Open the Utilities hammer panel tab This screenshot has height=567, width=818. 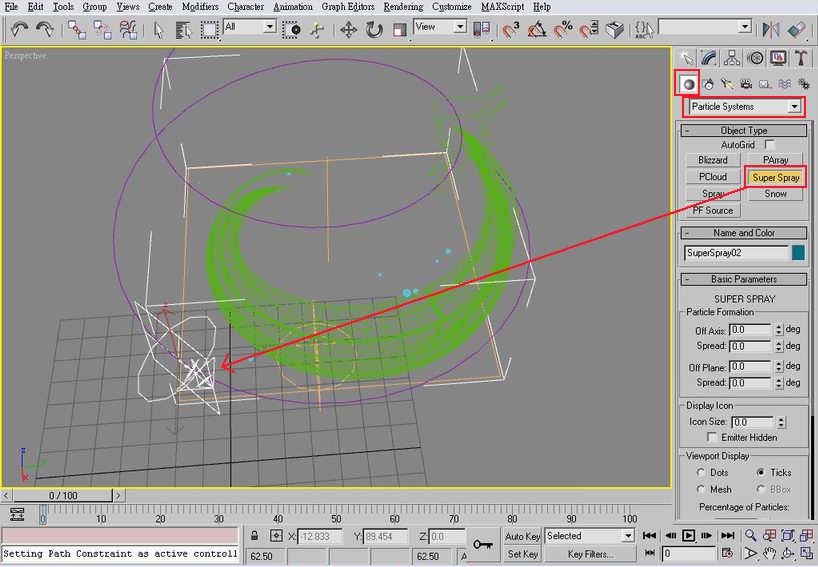[801, 58]
